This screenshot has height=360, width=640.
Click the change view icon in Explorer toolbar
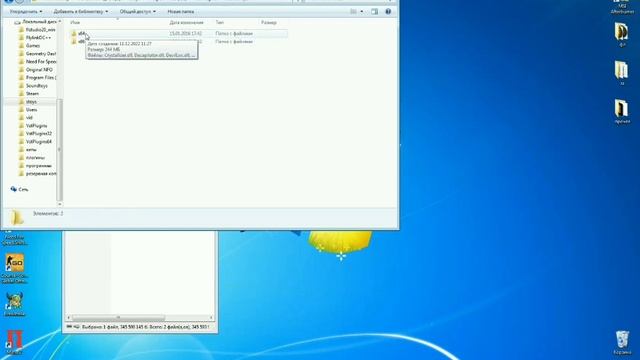353,11
